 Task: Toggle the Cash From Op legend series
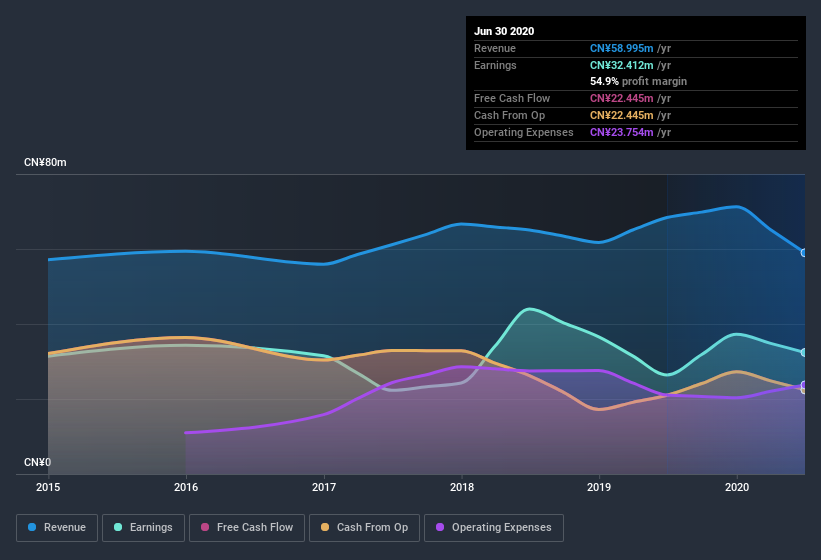[364, 528]
